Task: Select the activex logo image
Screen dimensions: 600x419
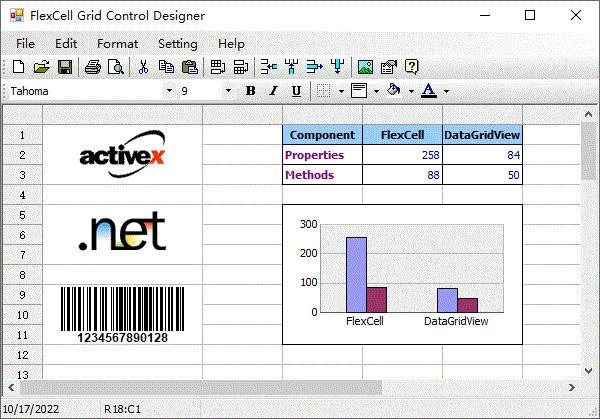Action: pyautogui.click(x=122, y=155)
